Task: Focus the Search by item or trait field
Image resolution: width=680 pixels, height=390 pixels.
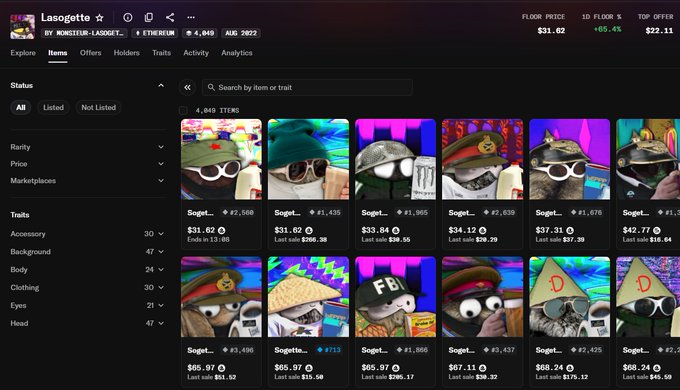Action: point(307,87)
